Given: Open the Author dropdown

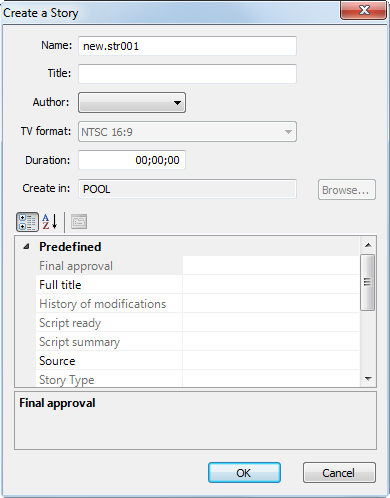Looking at the screenshot, I should (132, 103).
